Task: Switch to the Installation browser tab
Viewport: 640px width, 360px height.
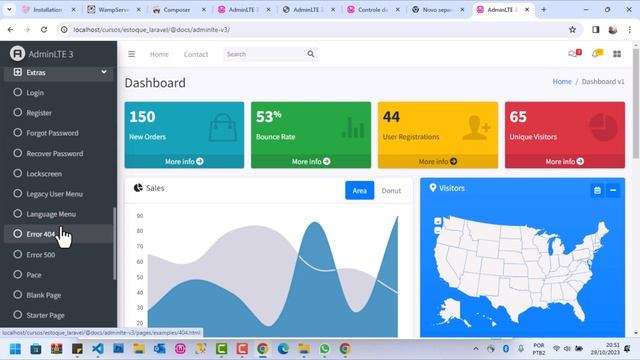Action: 49,9
